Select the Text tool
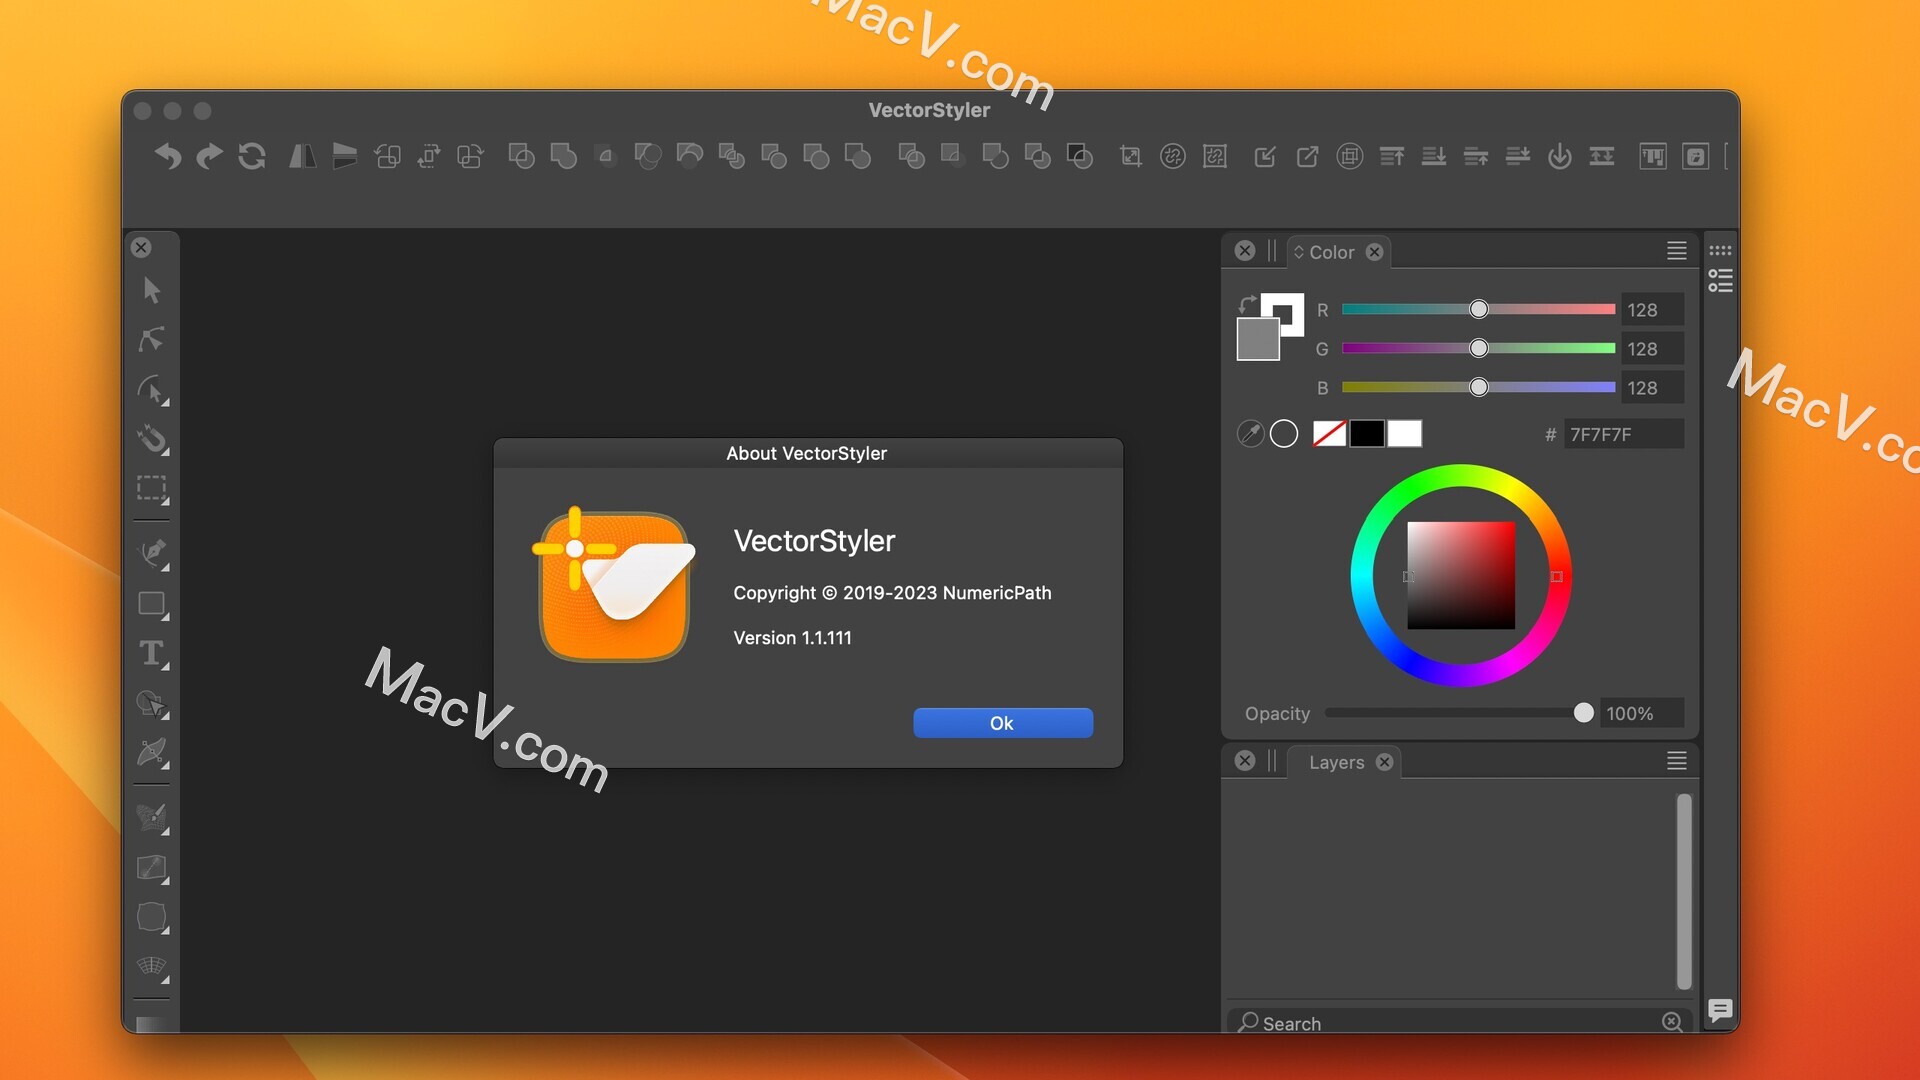The width and height of the screenshot is (1920, 1080). pos(152,653)
